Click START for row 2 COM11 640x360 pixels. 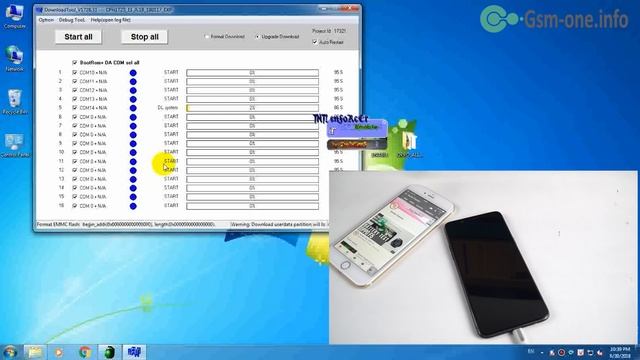[171, 81]
